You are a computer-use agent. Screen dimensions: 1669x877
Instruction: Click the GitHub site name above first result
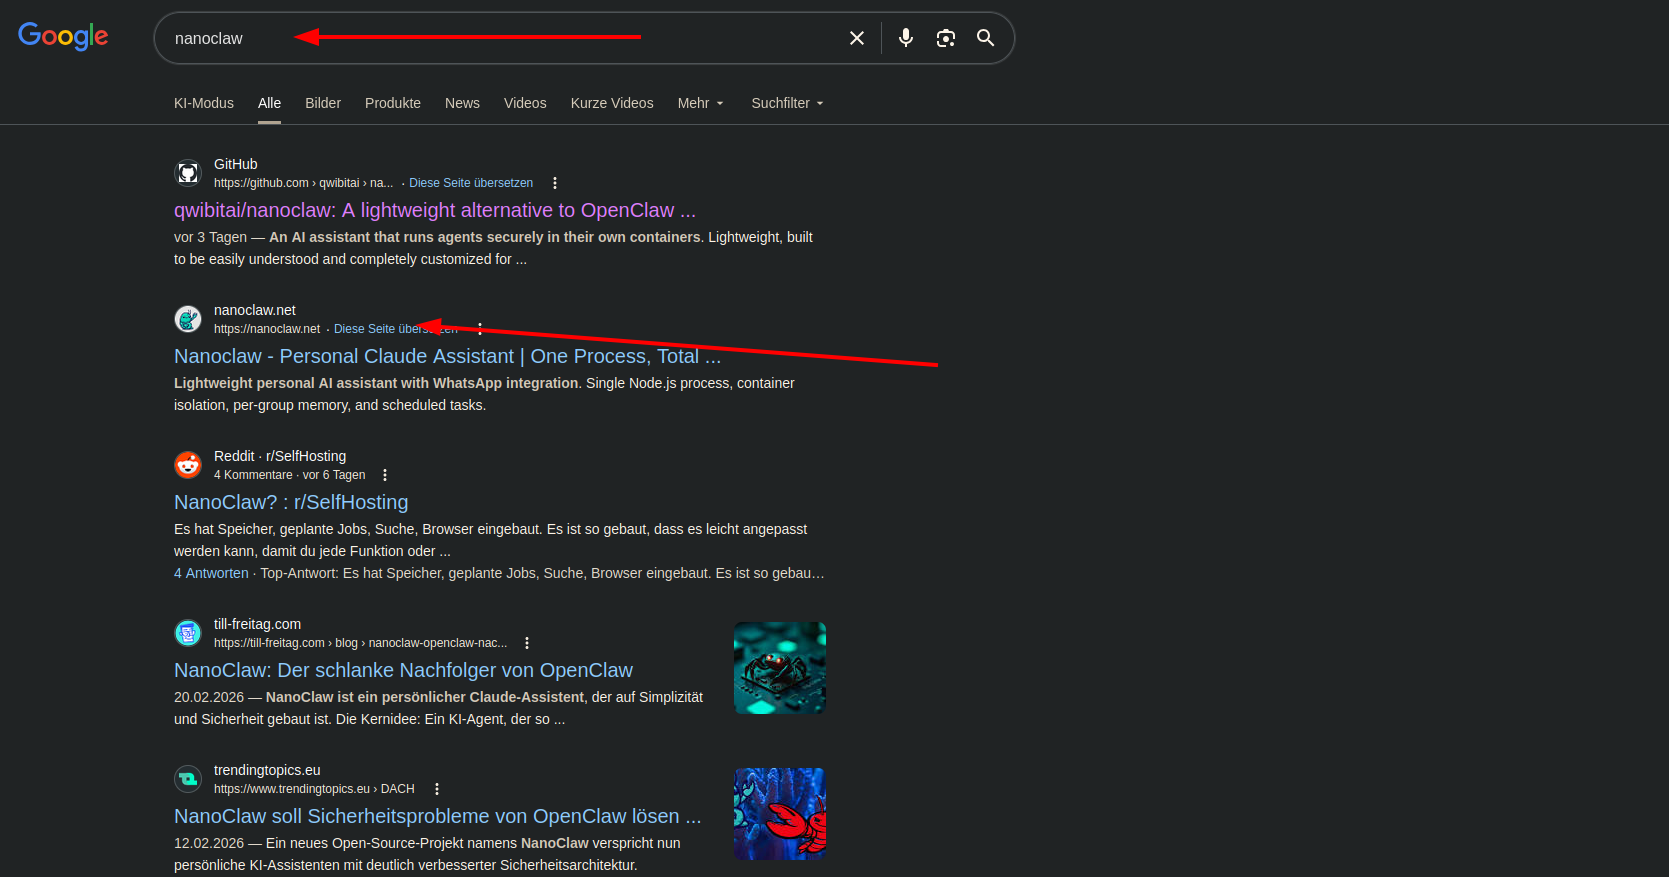[x=236, y=164]
